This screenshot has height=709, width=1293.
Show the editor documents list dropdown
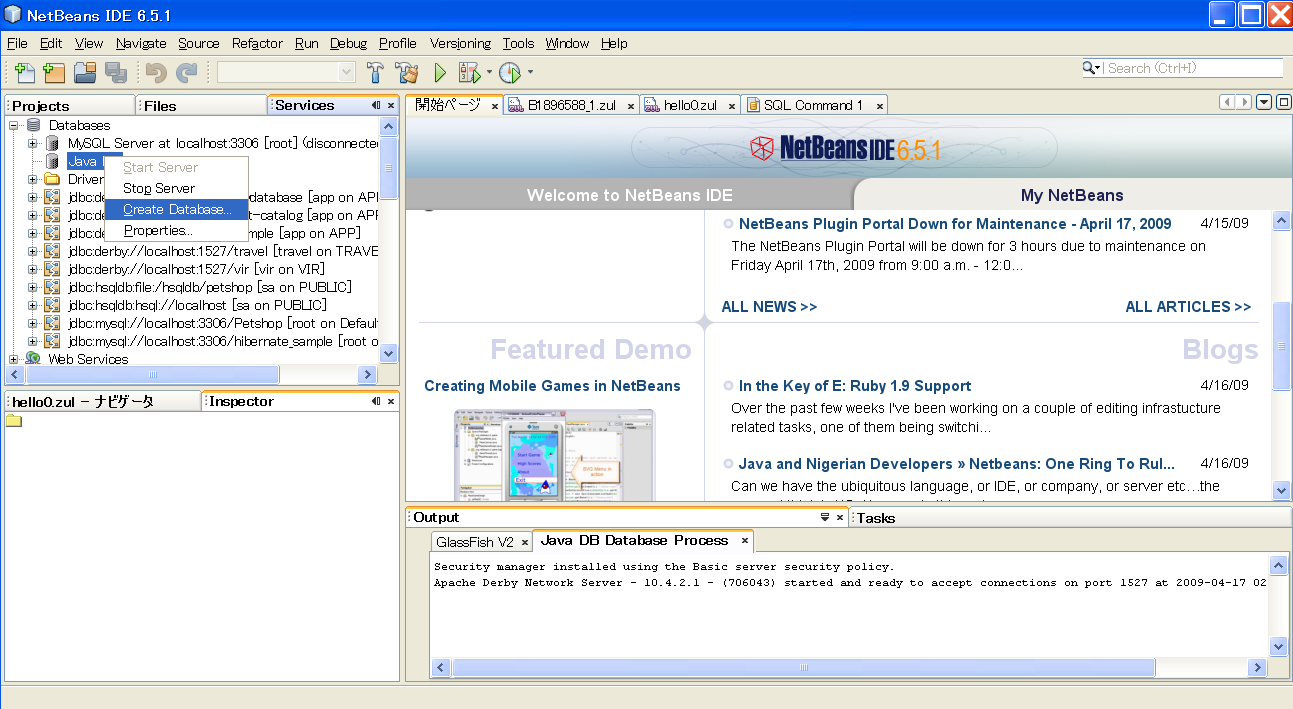coord(1264,102)
